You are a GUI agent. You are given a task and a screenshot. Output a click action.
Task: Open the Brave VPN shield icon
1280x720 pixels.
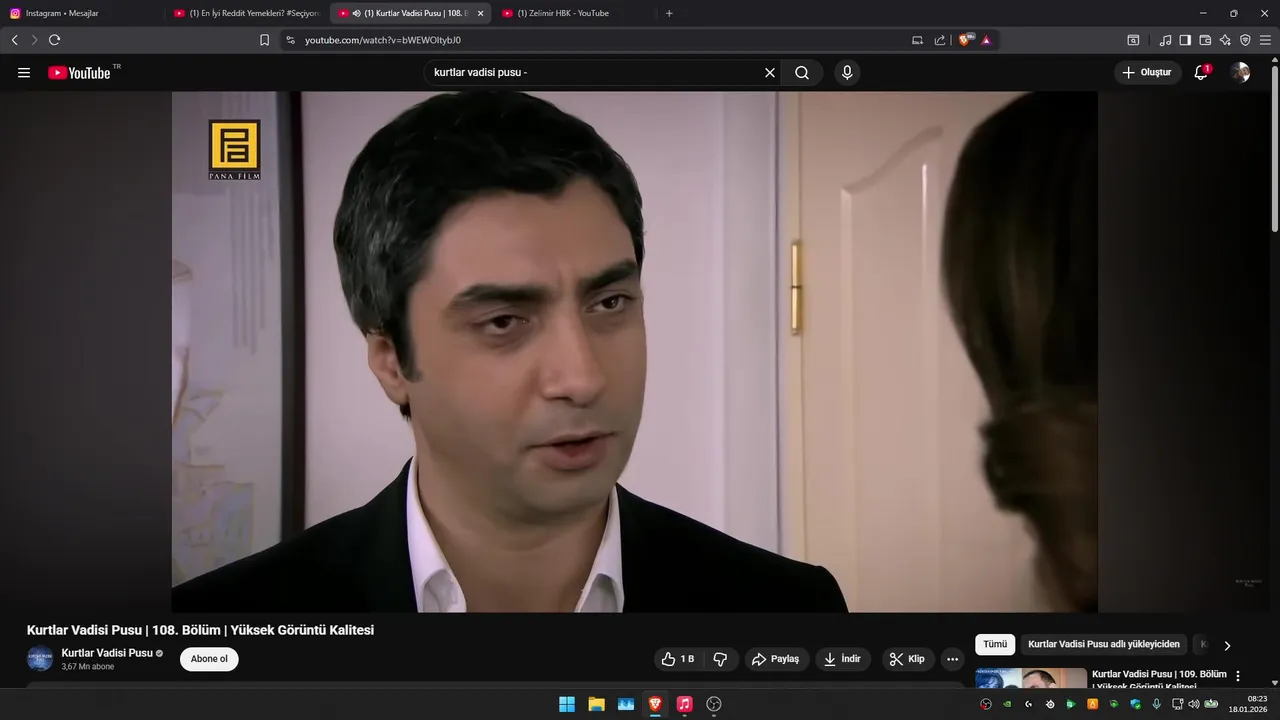1245,40
